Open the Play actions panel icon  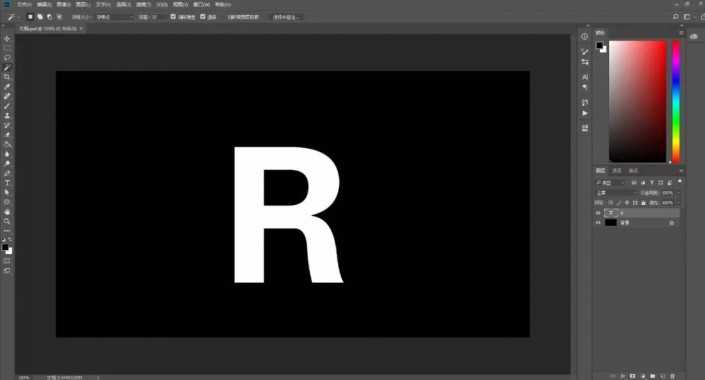585,113
